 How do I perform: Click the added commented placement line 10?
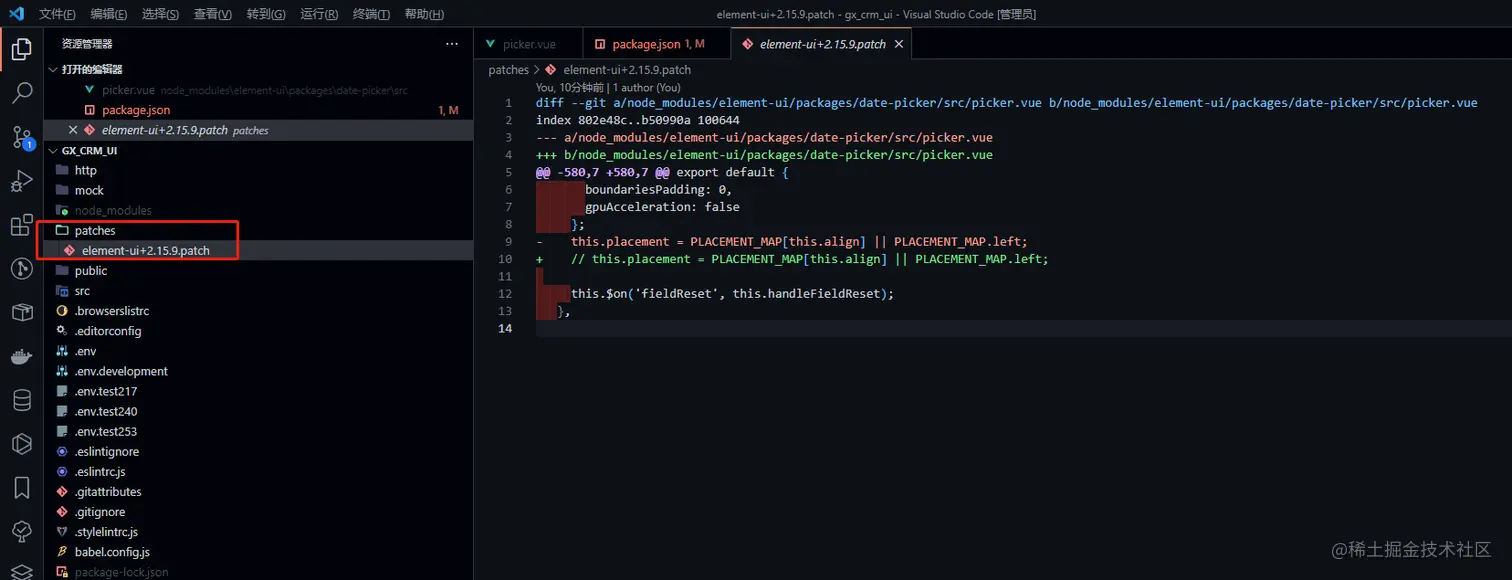point(792,259)
